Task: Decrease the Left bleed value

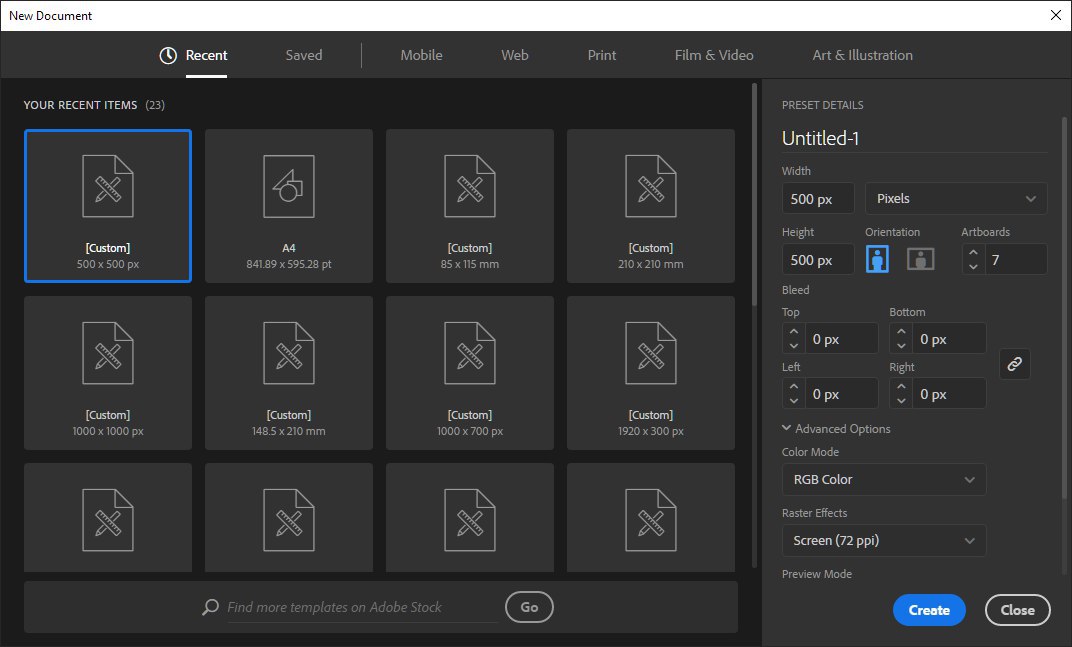Action: [793, 401]
